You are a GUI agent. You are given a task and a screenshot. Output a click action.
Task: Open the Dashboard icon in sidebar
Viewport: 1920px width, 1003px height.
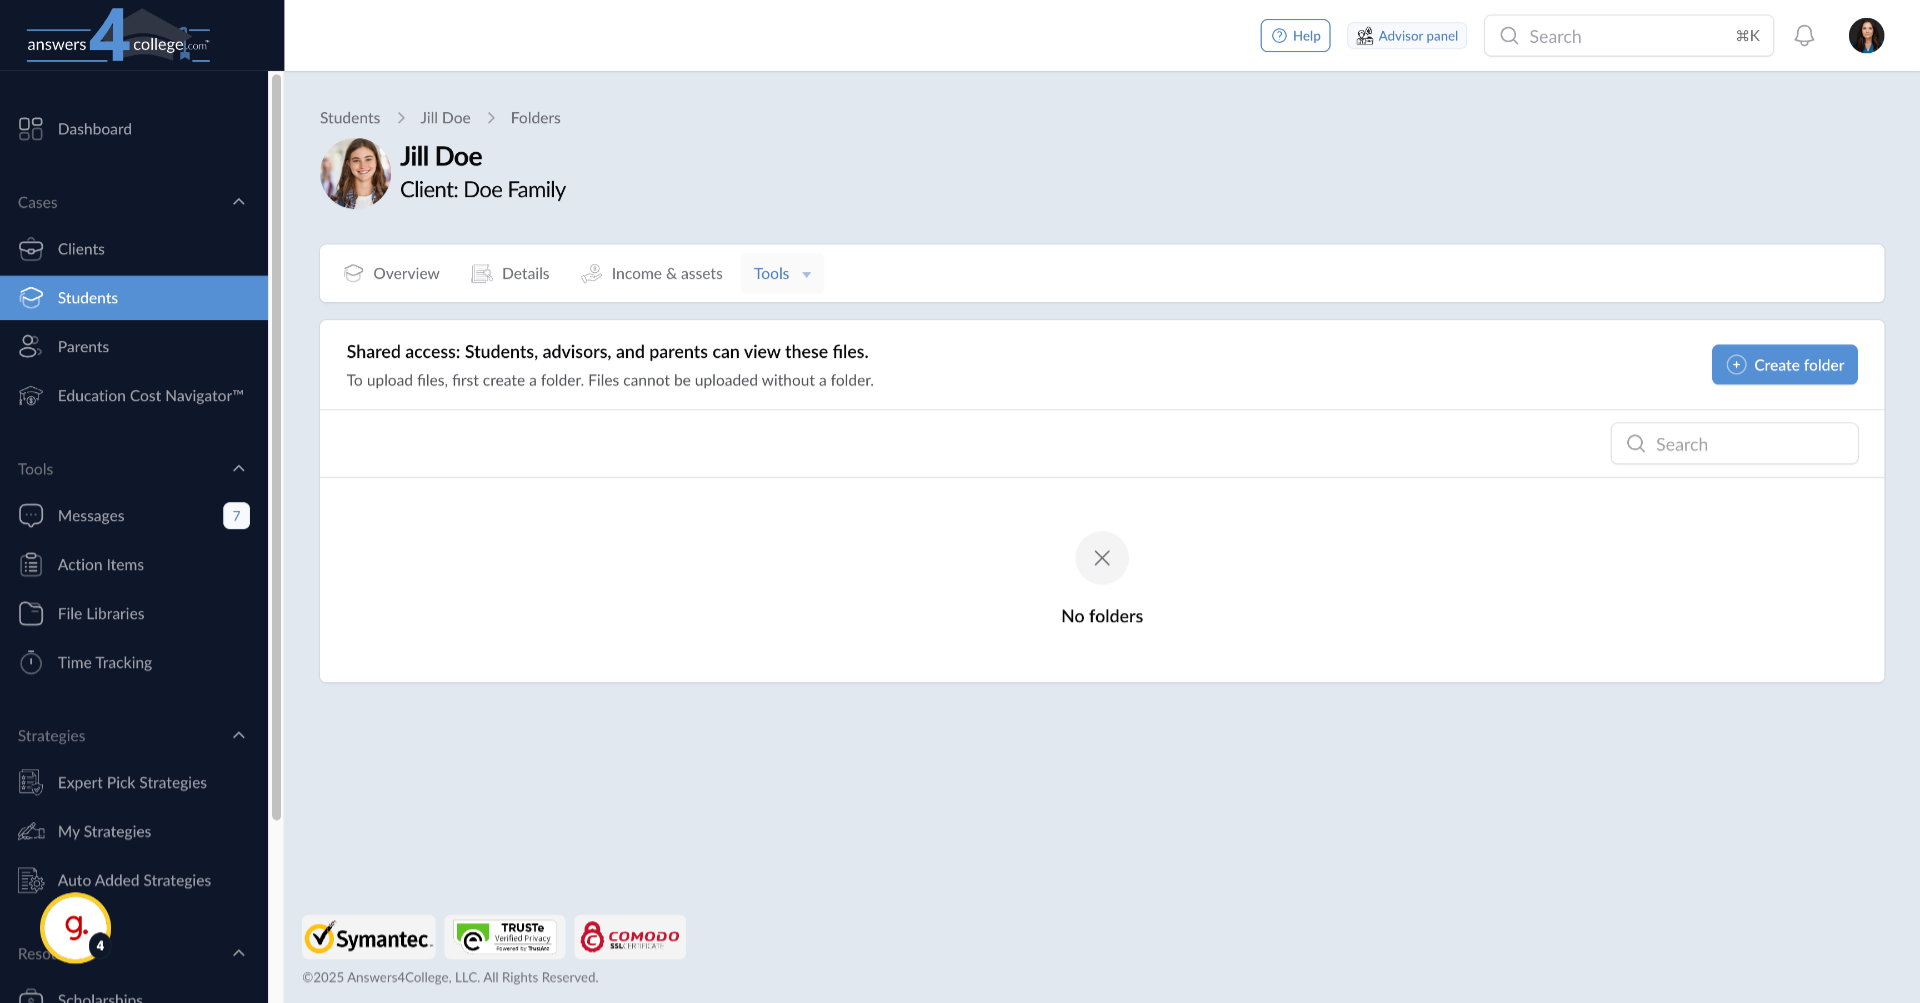point(29,128)
